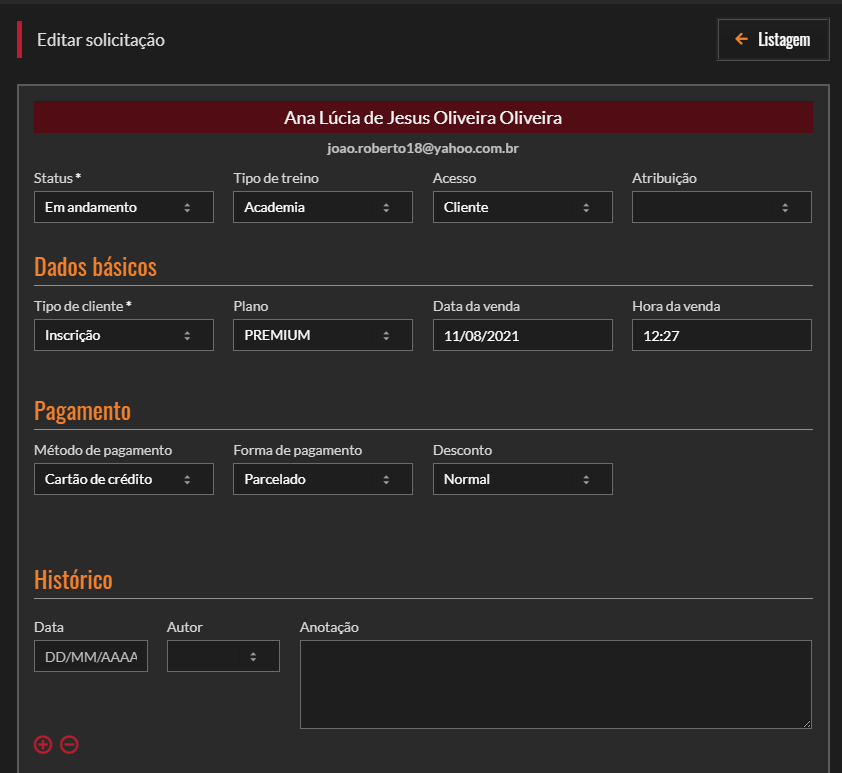This screenshot has width=842, height=773.
Task: Open the Autor dropdown in Histórico
Action: coord(223,656)
